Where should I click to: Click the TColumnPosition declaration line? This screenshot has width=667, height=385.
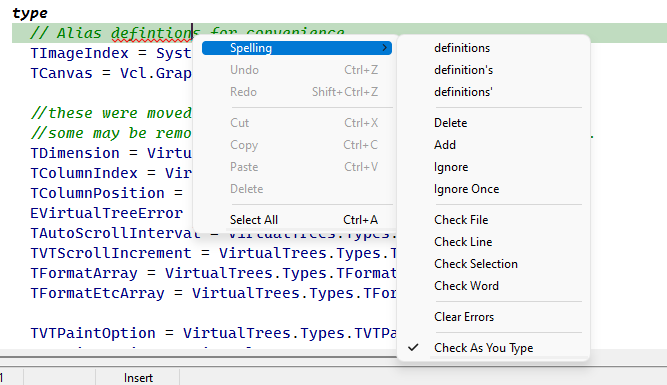click(106, 193)
